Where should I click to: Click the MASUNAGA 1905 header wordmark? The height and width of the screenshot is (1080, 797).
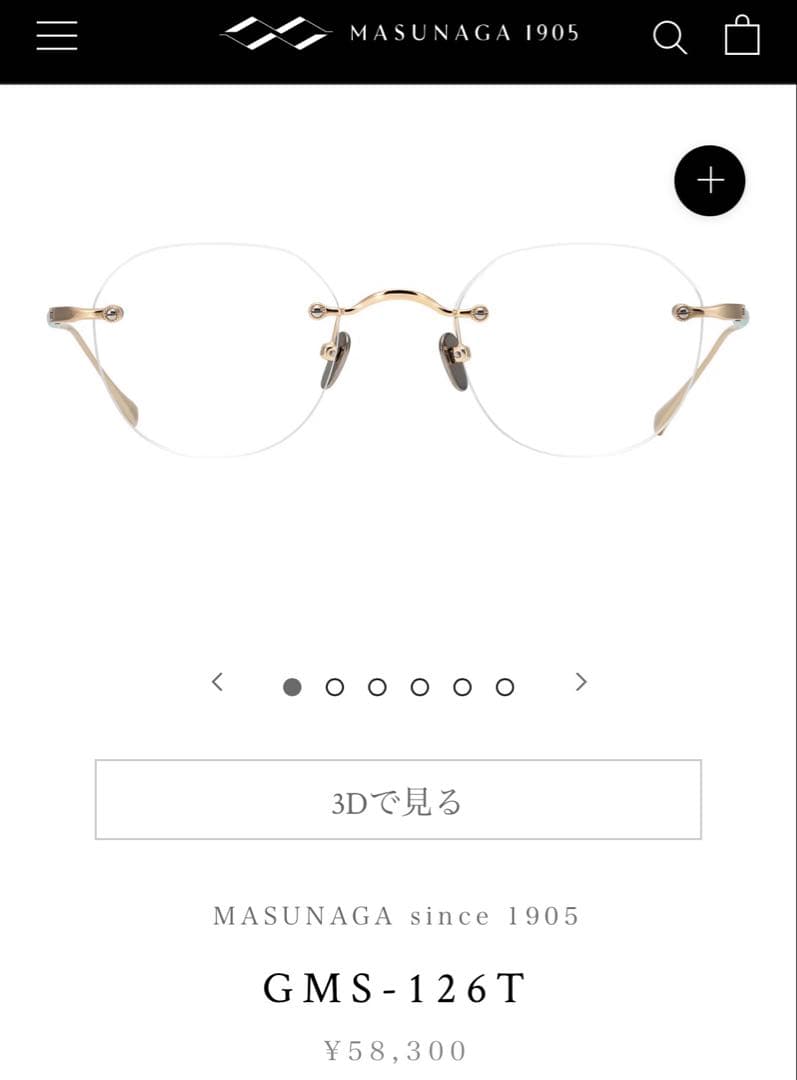click(x=464, y=33)
